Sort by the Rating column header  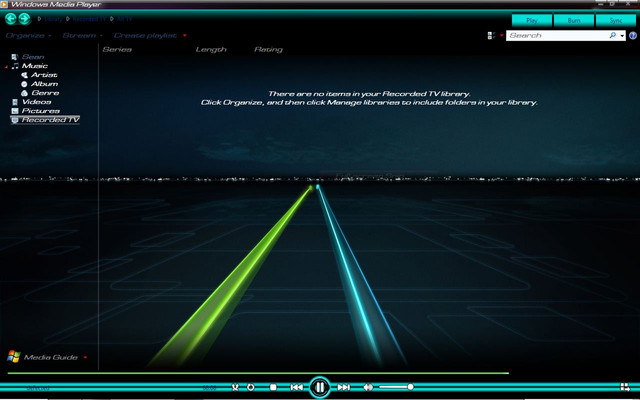pos(268,49)
